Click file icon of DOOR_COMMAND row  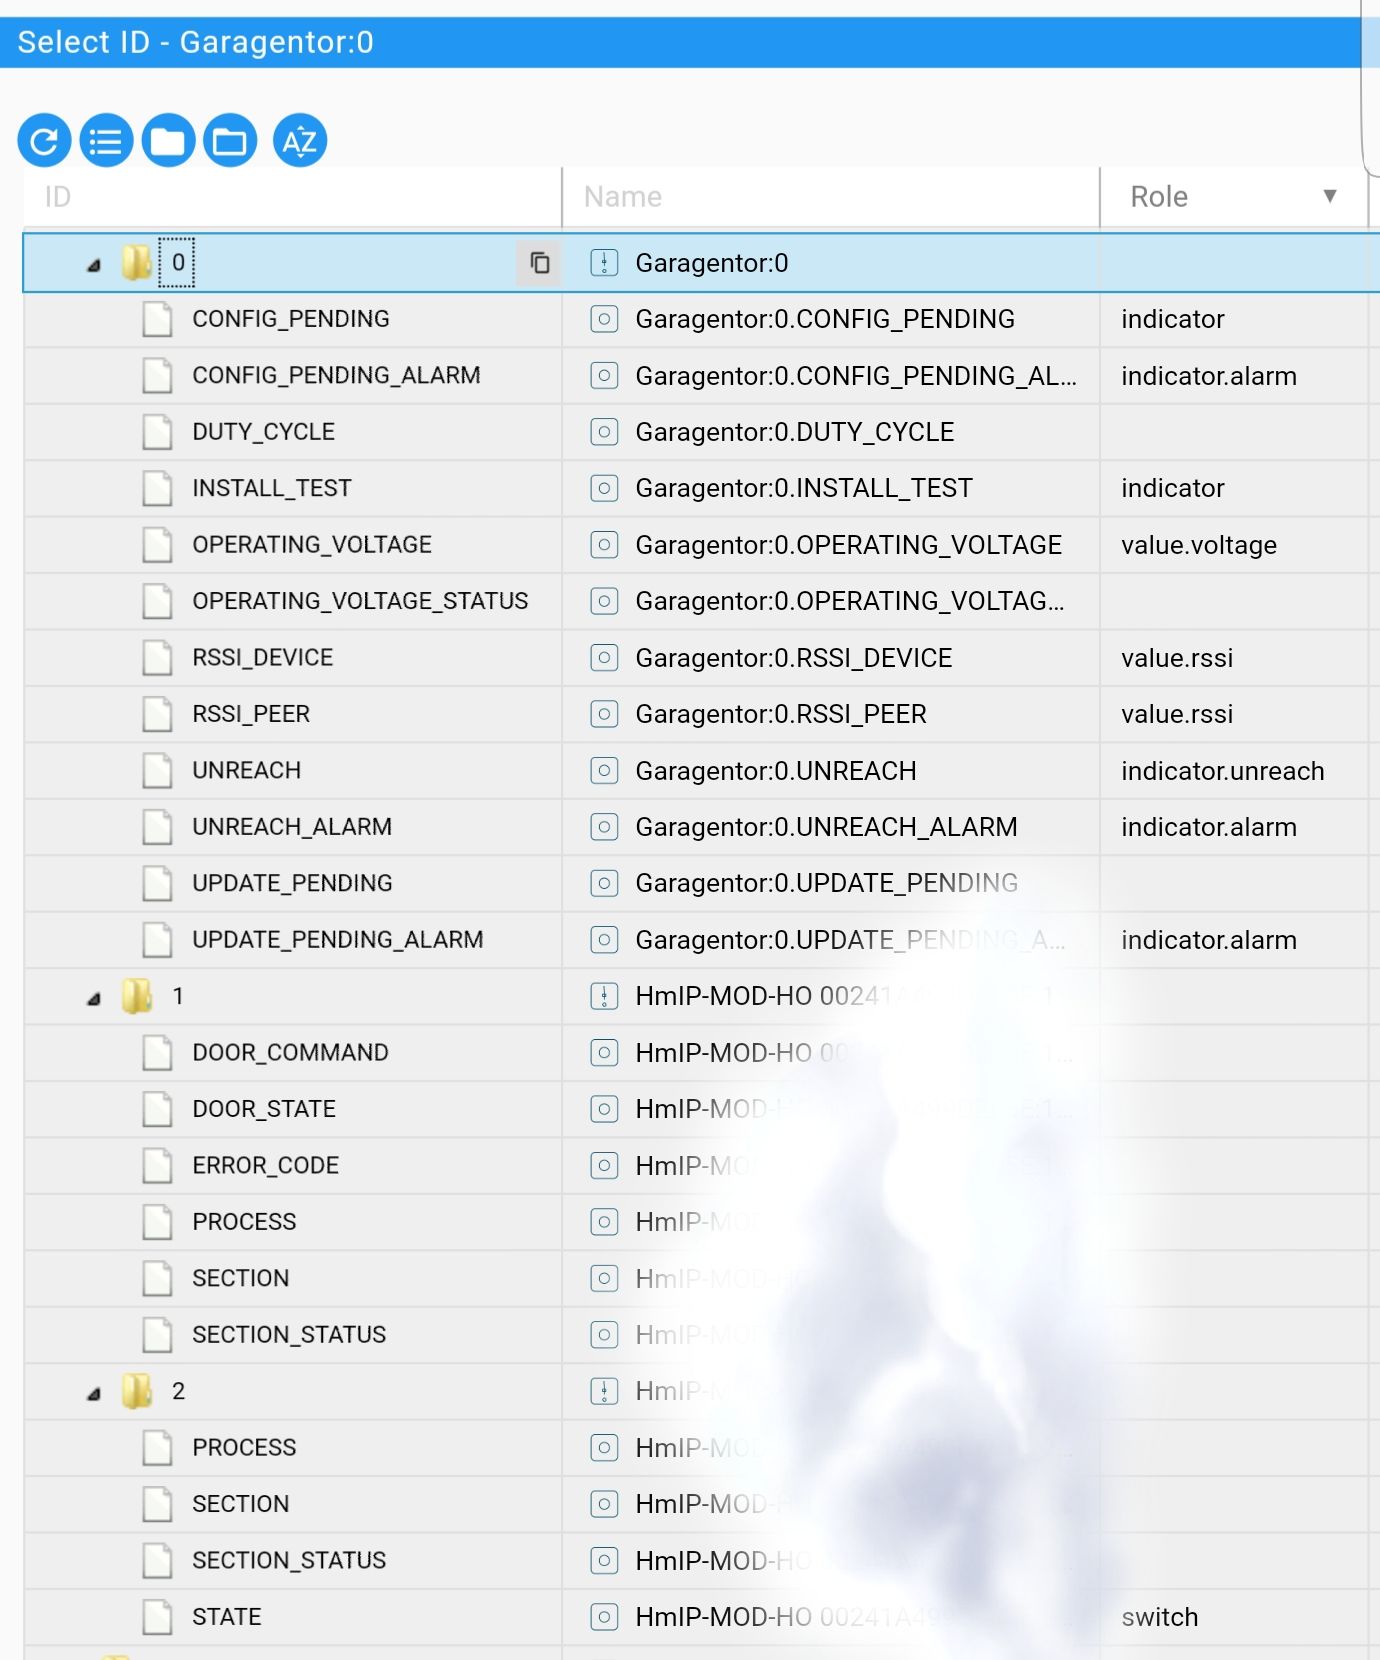[x=157, y=1053]
